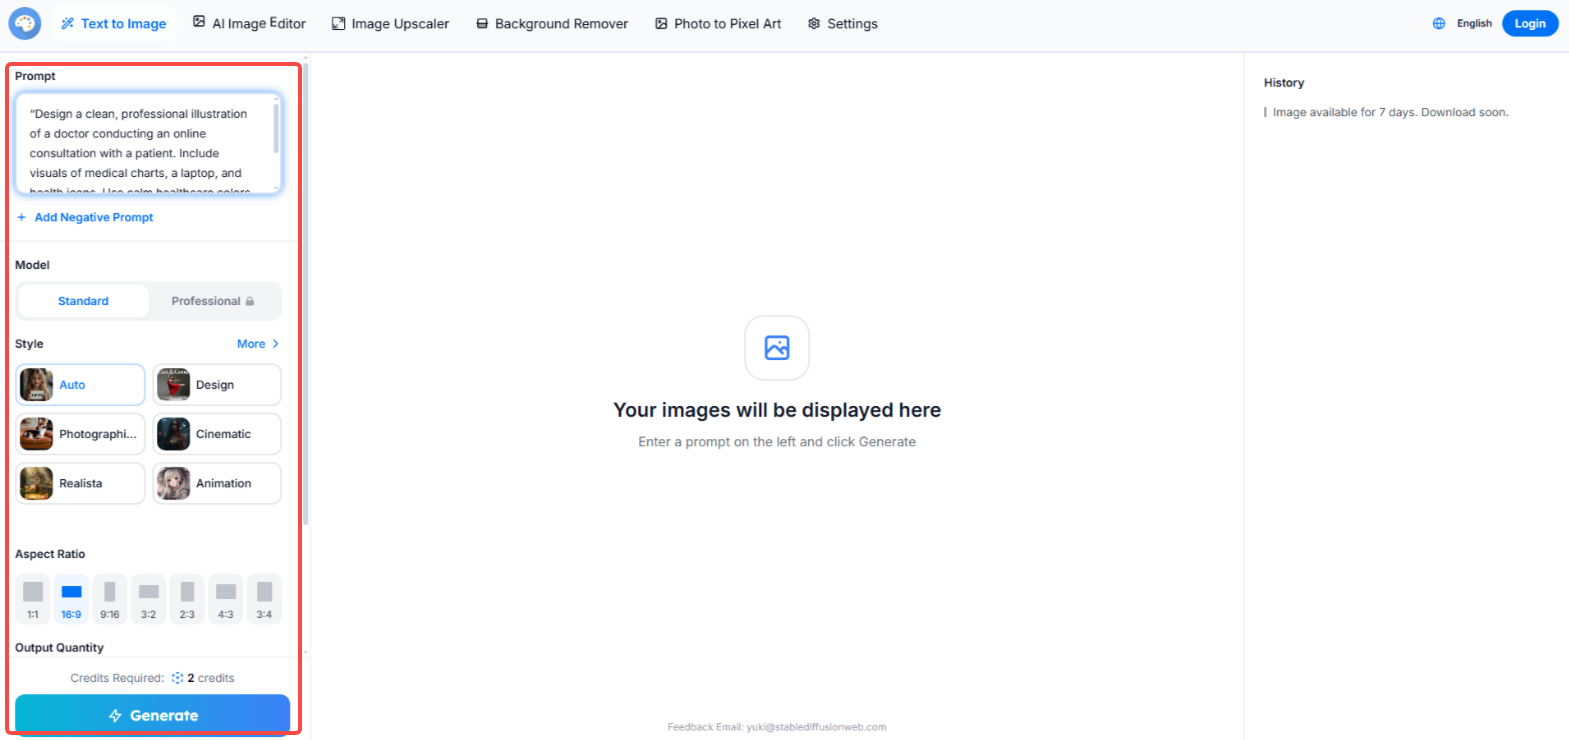This screenshot has width=1569, height=740.
Task: Open the Text to Image tab
Action: coord(113,23)
